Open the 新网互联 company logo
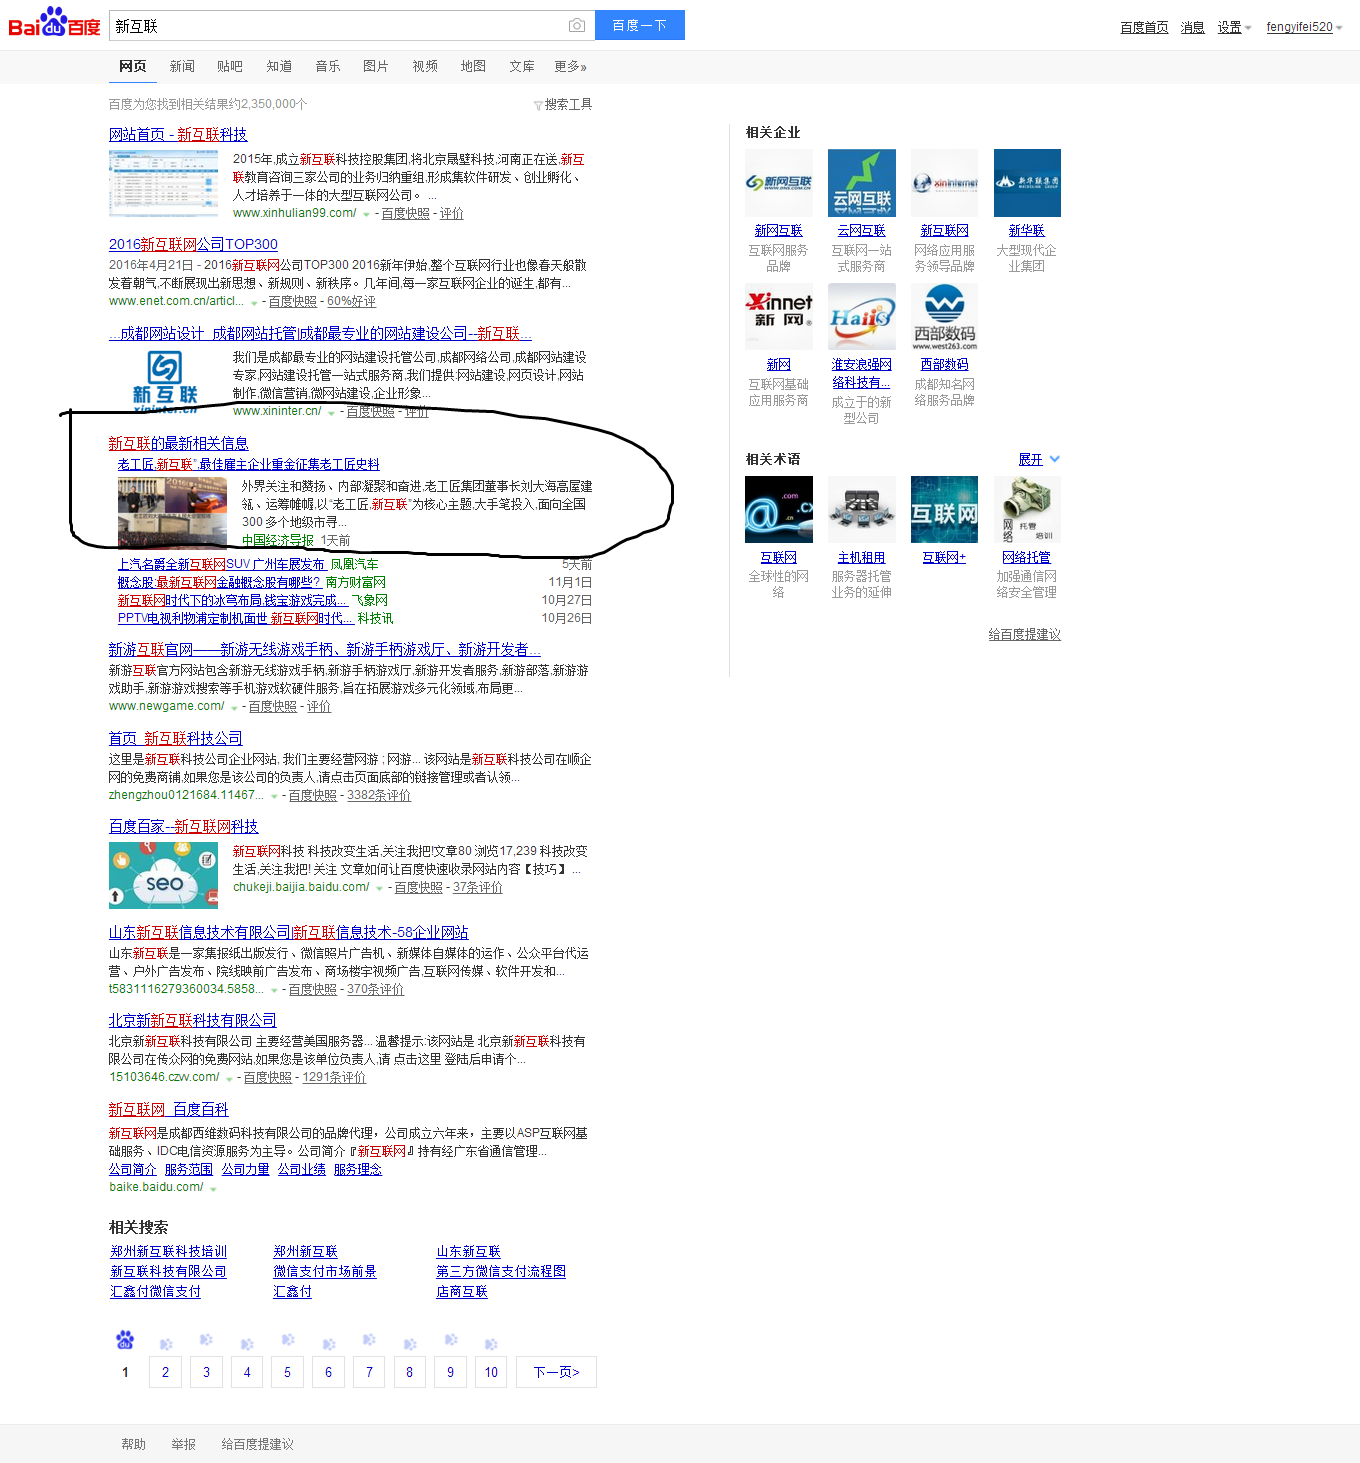Screen dimensions: 1360x1463 coord(779,183)
